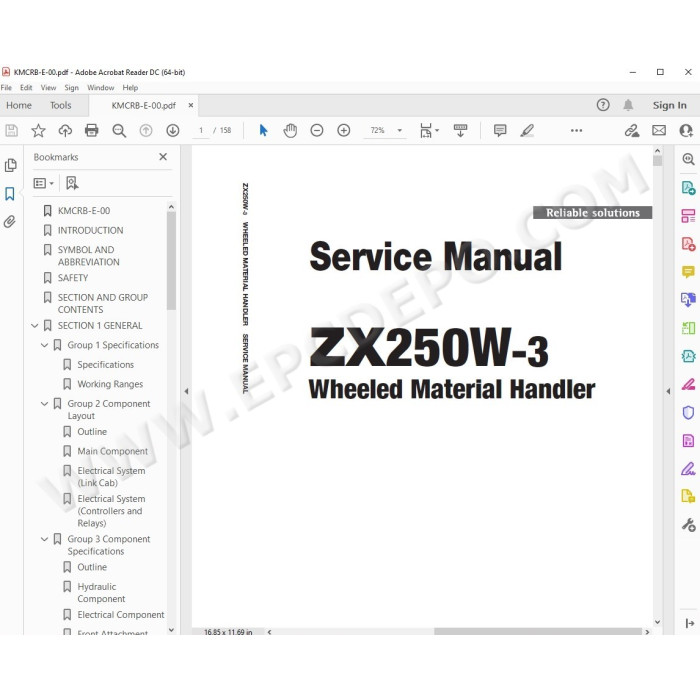Close the Bookmarks panel

pos(163,157)
